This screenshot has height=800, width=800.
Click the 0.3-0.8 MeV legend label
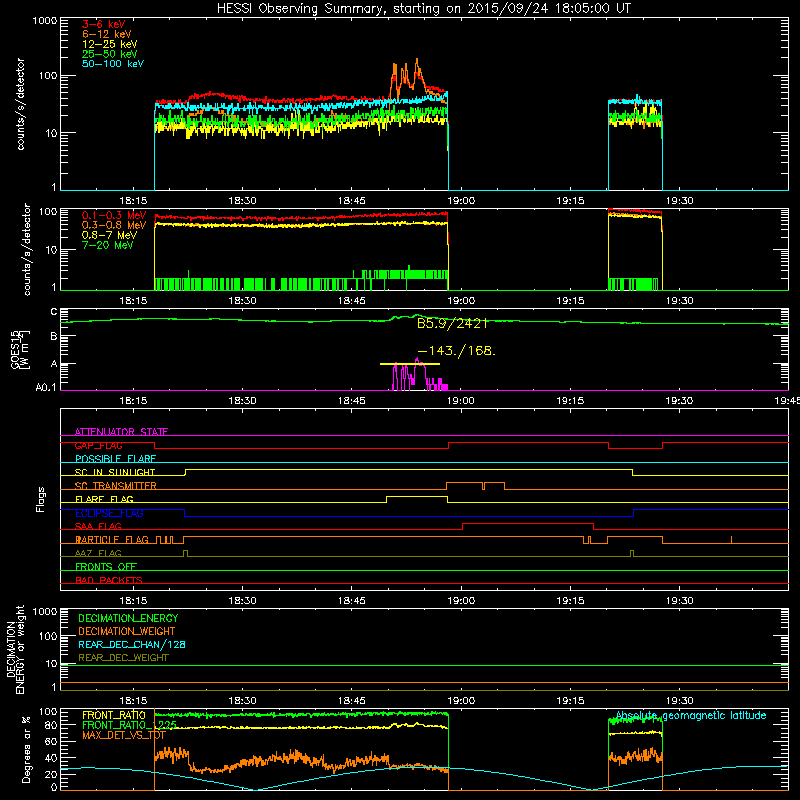(114, 226)
